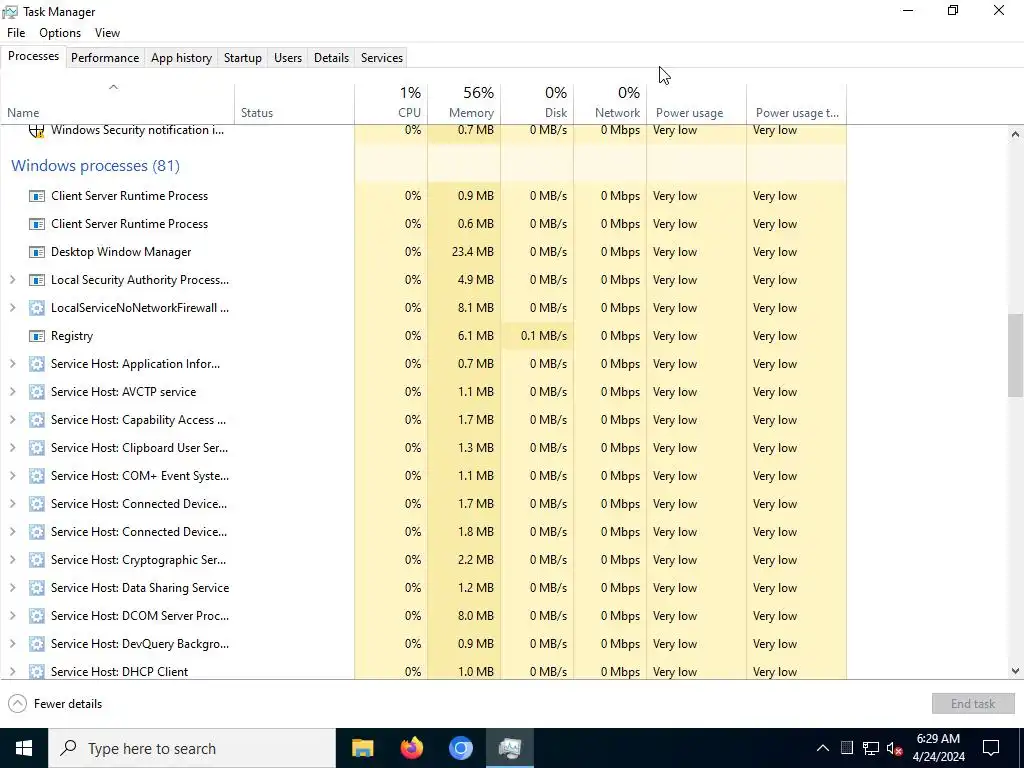Viewport: 1024px width, 768px height.
Task: Click the Service Host: Cryptographic Ser... gear icon
Action: pyautogui.click(x=37, y=560)
